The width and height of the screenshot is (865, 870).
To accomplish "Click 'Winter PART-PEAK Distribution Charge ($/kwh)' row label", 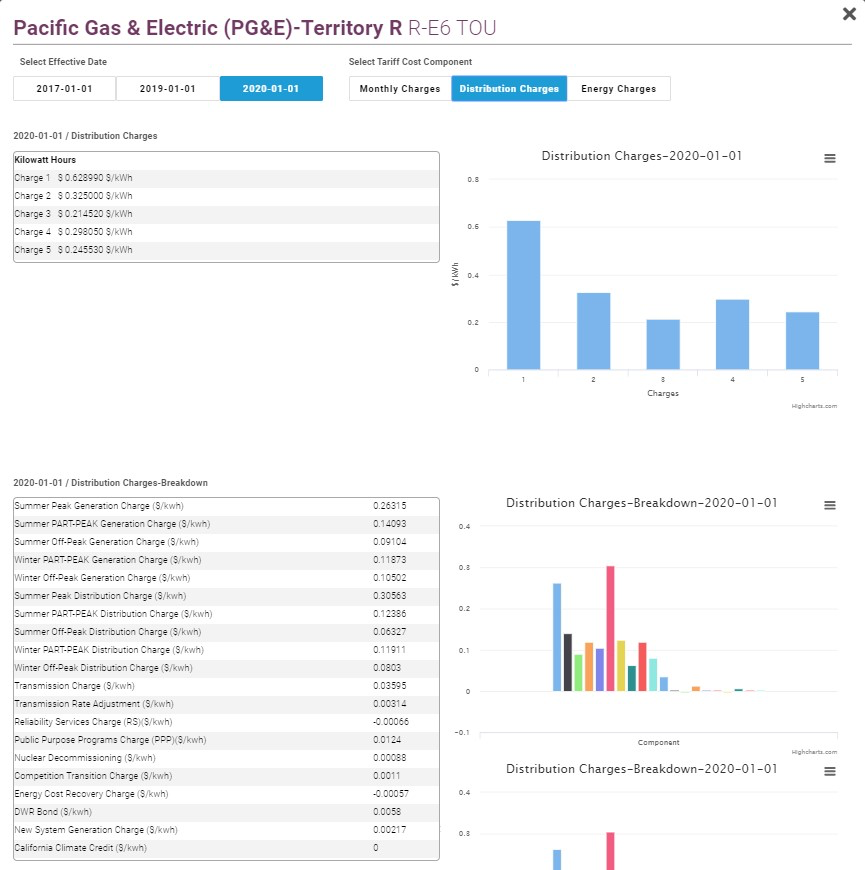I will [x=109, y=650].
